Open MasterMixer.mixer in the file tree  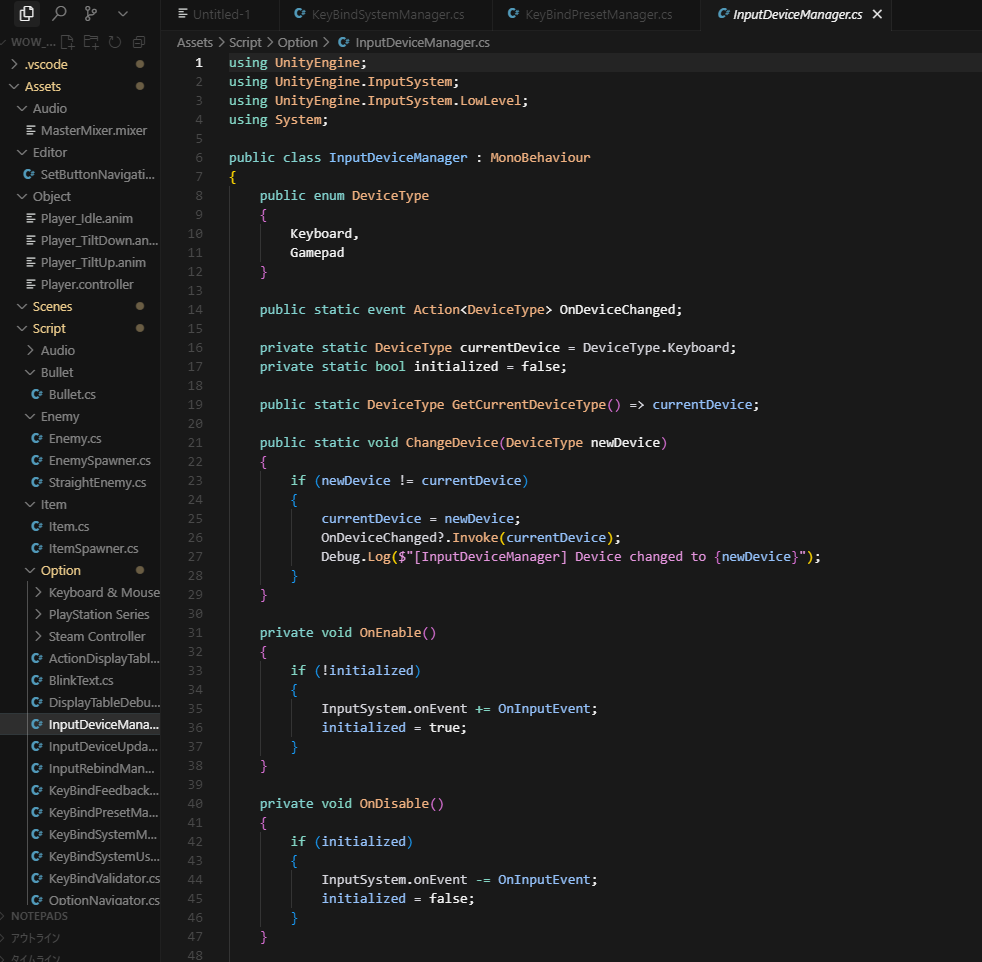tap(93, 130)
